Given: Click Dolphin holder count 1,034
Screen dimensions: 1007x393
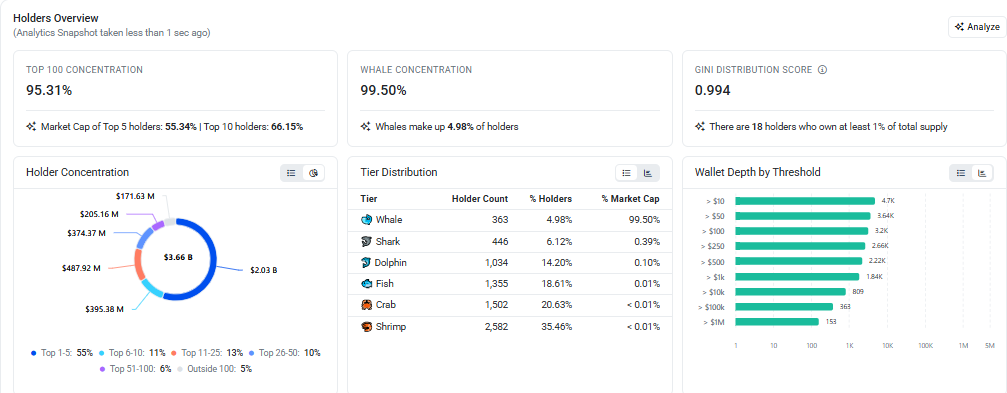Looking at the screenshot, I should click(x=496, y=263).
